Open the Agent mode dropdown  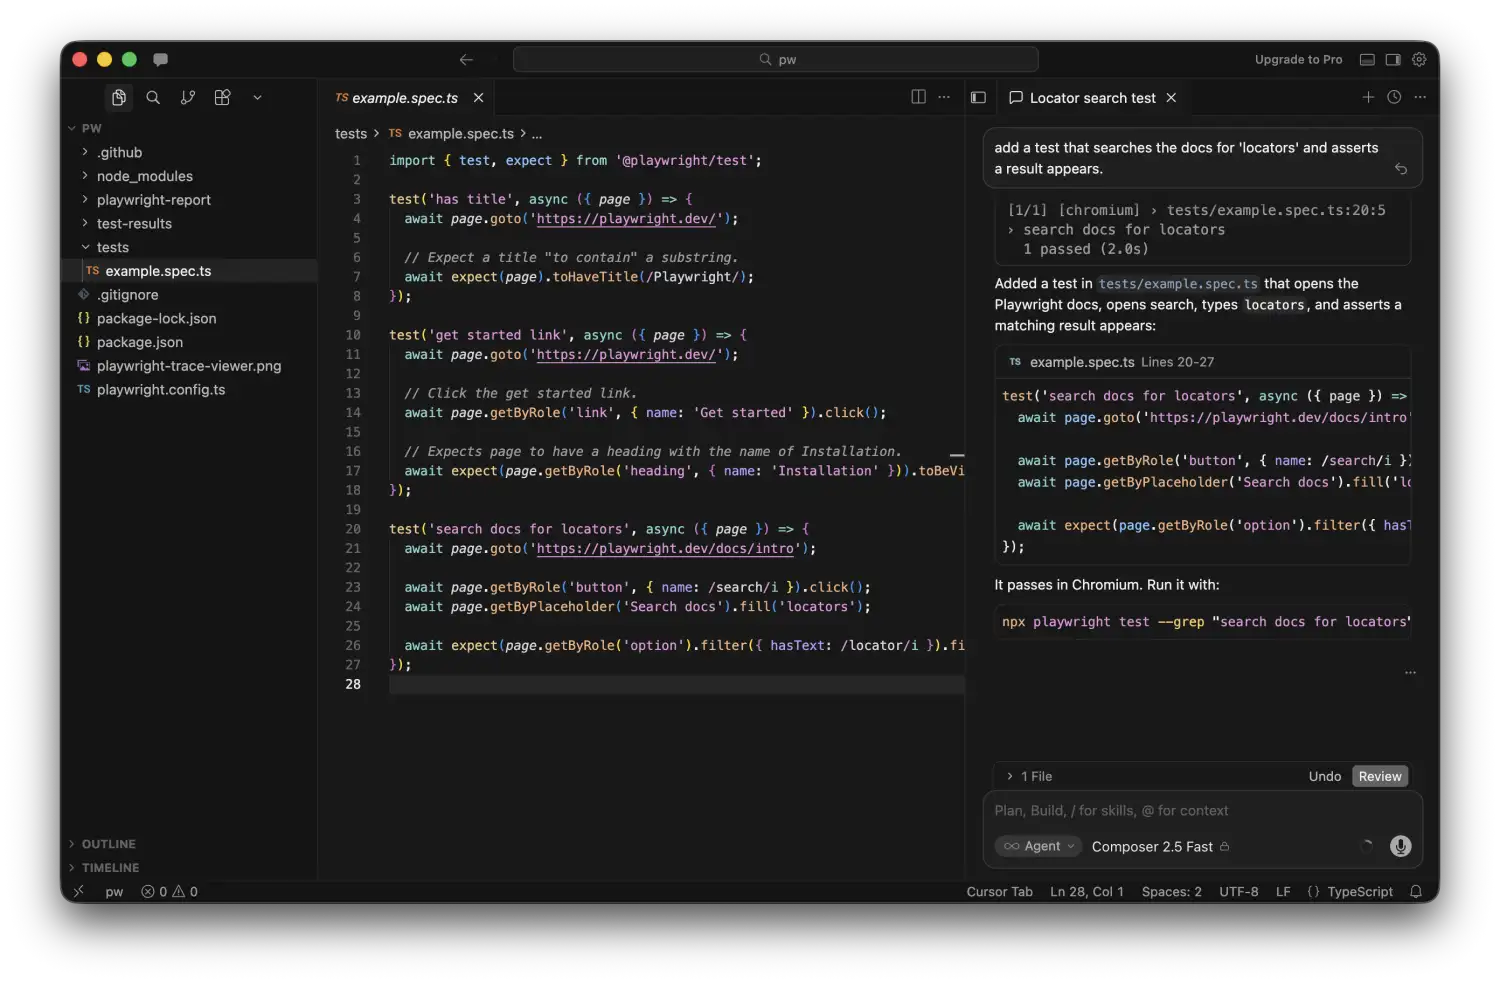(x=1038, y=846)
